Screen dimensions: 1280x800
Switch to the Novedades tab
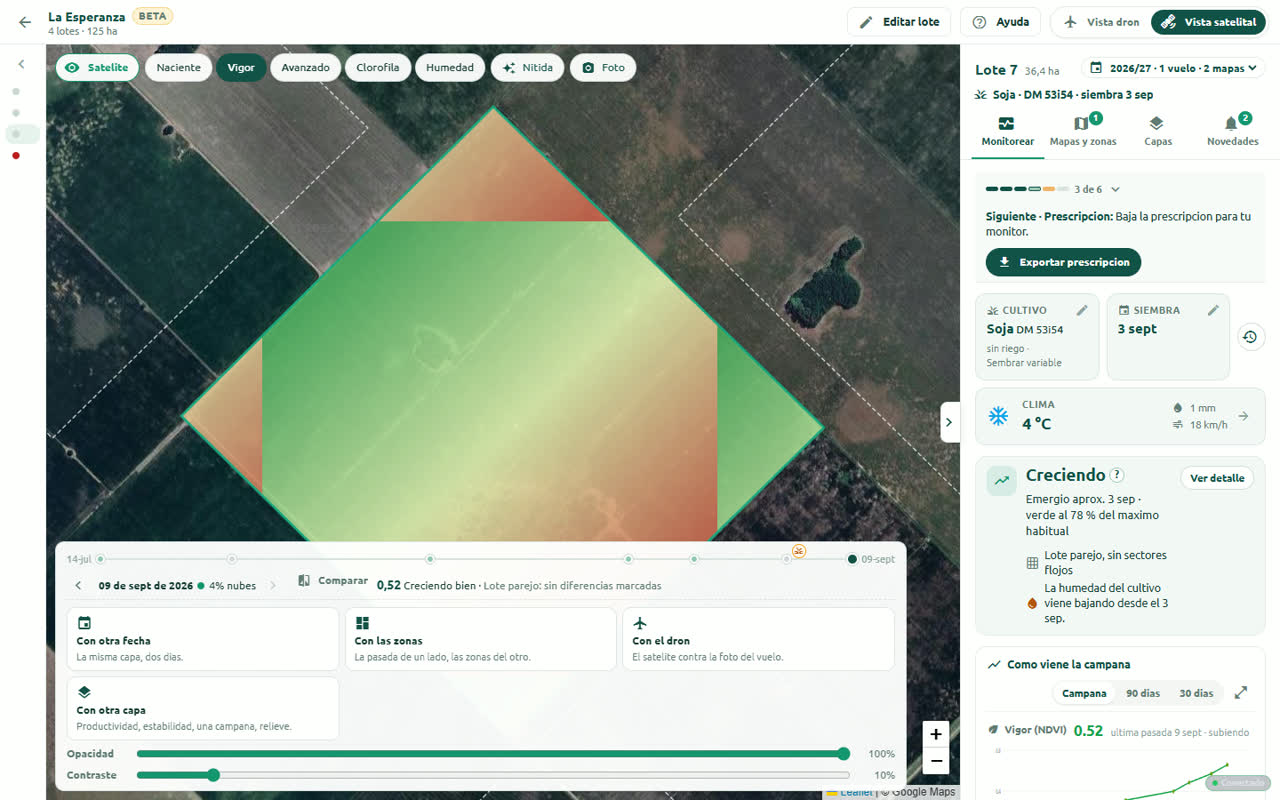pos(1232,131)
